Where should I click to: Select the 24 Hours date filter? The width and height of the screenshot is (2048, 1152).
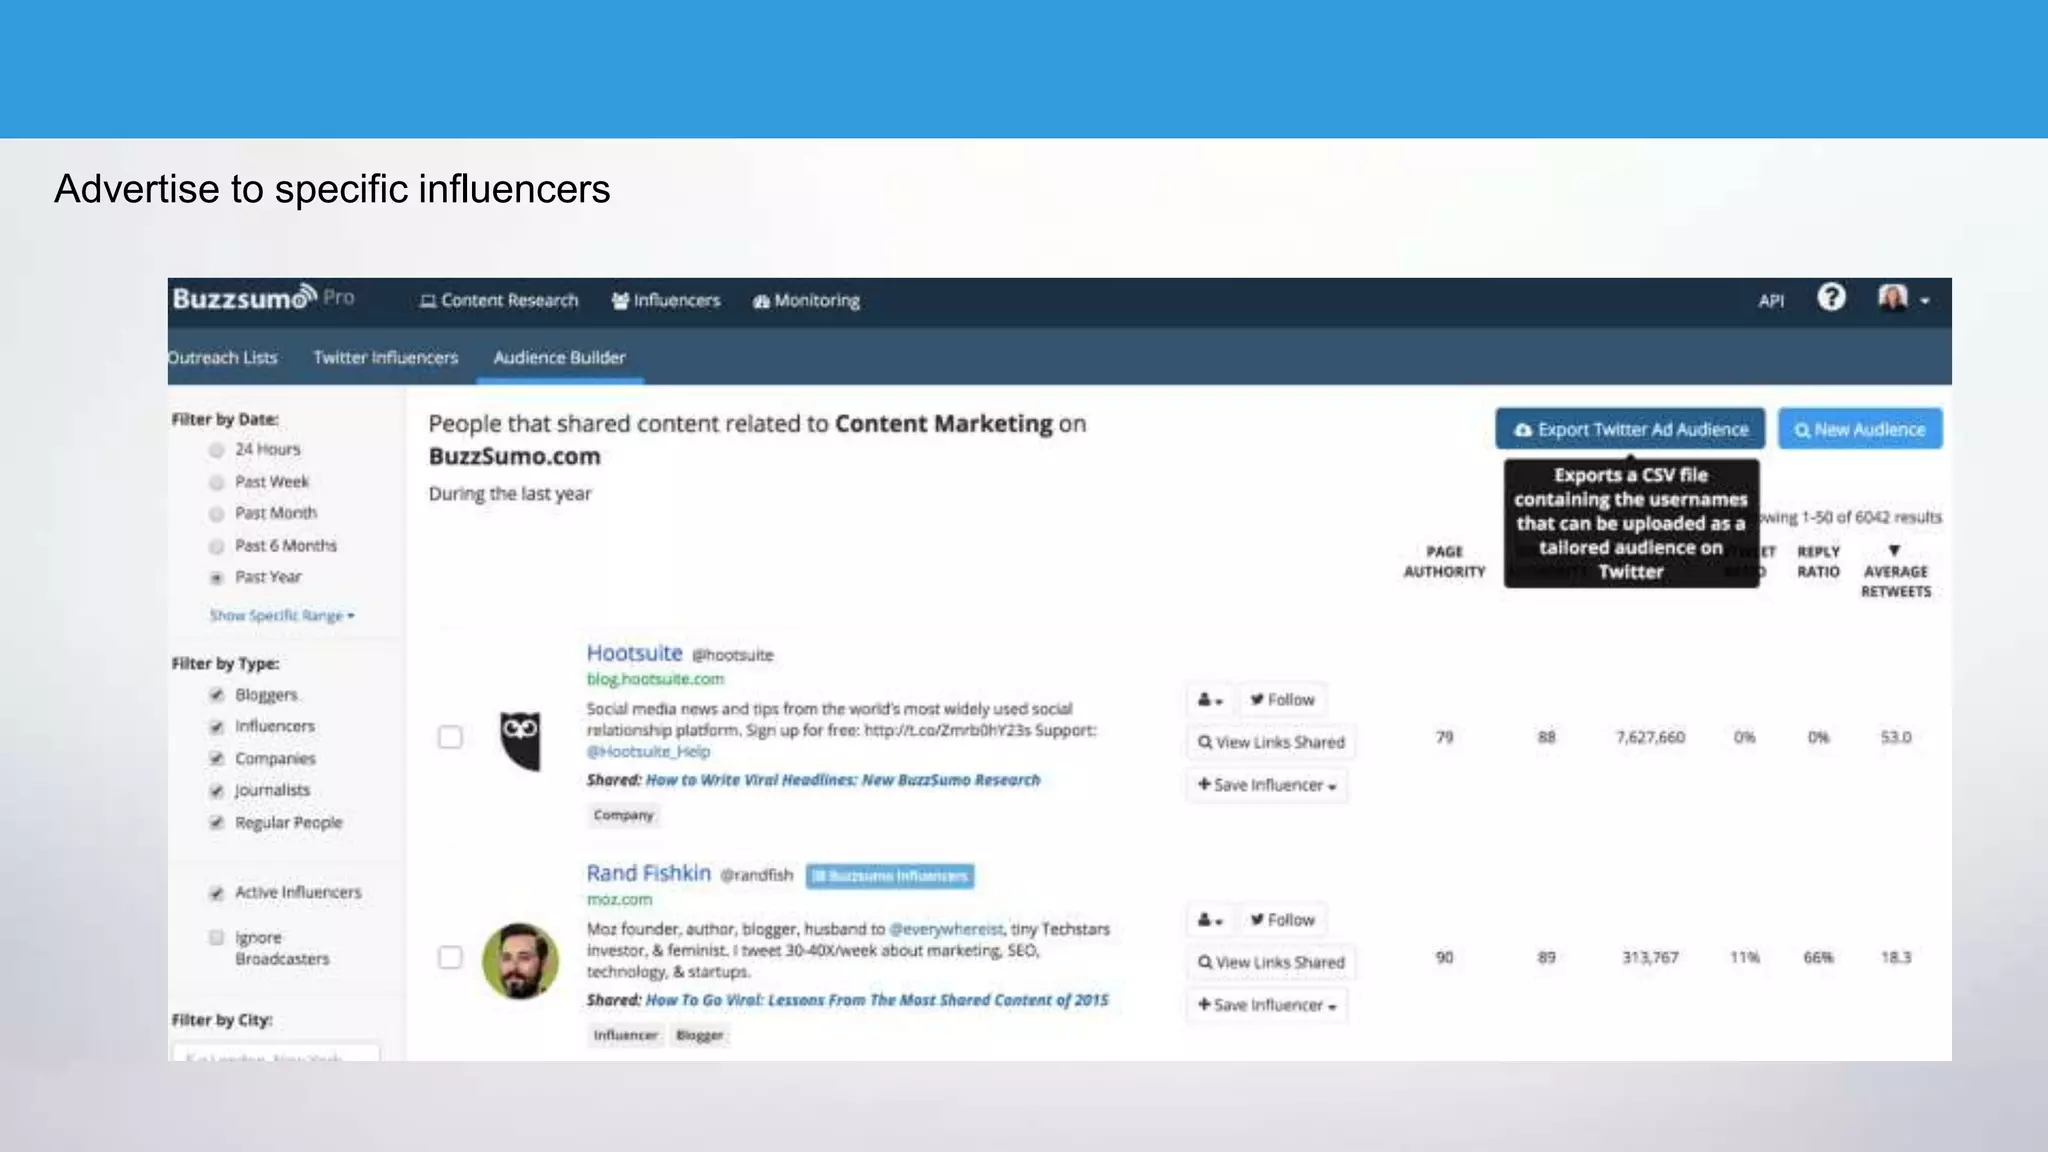click(216, 450)
